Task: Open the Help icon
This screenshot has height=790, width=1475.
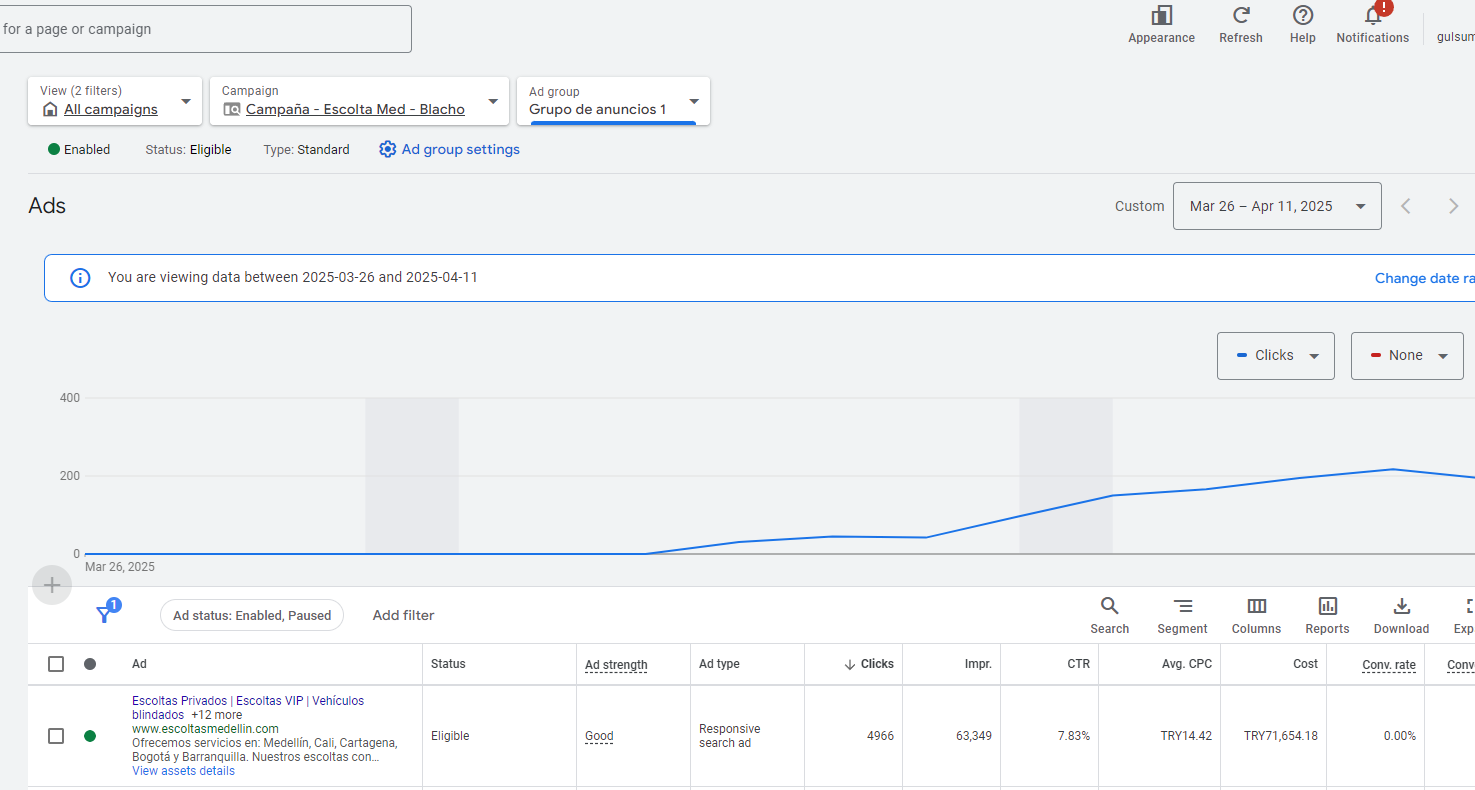Action: (1303, 16)
